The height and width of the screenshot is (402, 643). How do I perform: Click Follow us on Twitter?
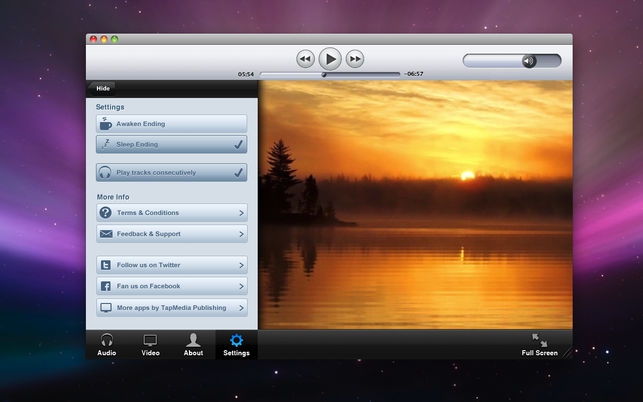point(171,266)
